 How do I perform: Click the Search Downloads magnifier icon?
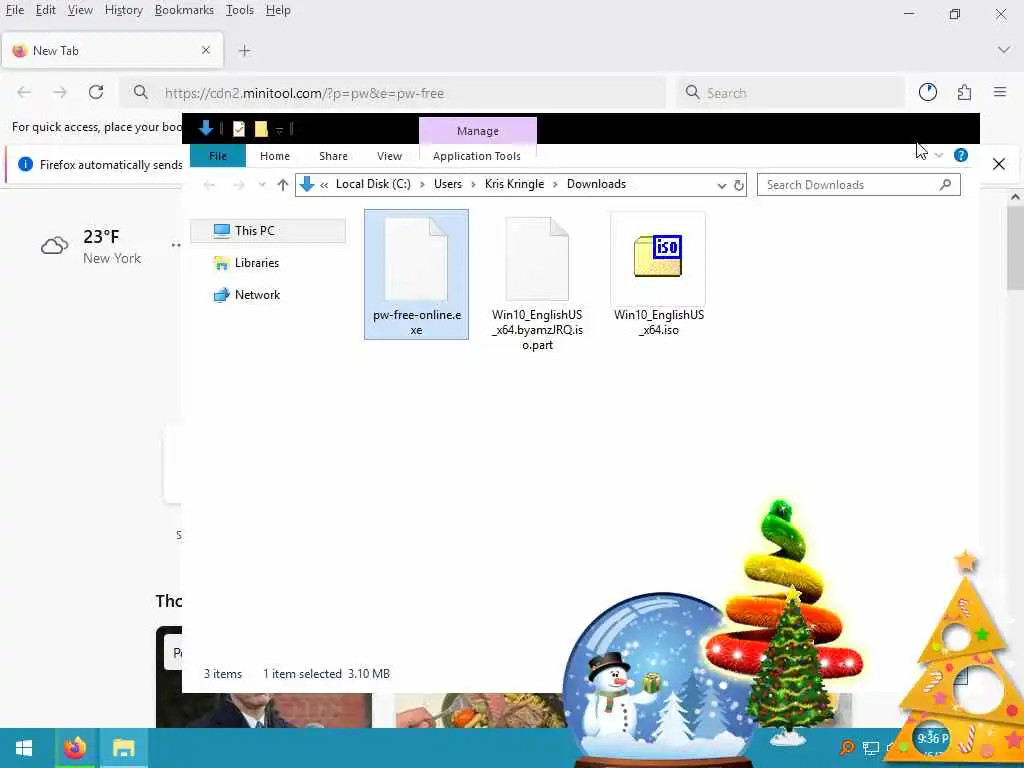[x=945, y=185]
